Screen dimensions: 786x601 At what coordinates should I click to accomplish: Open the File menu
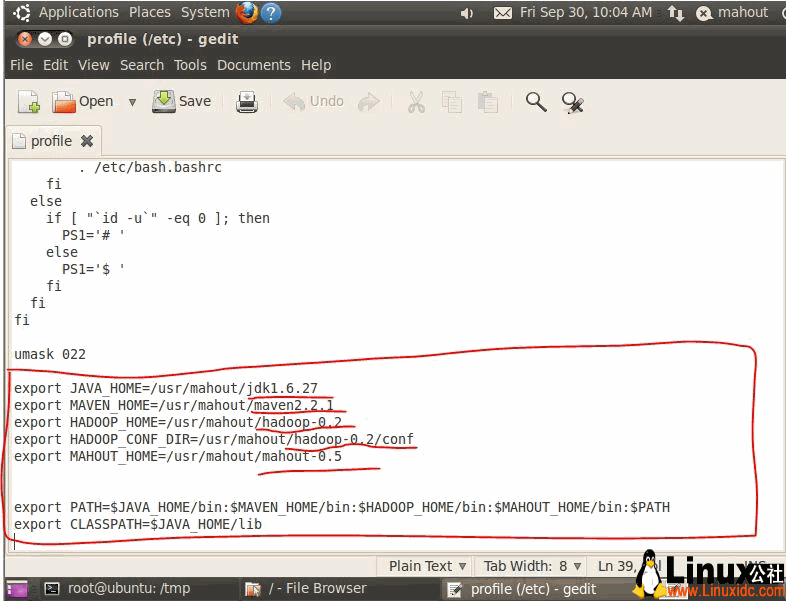click(22, 65)
